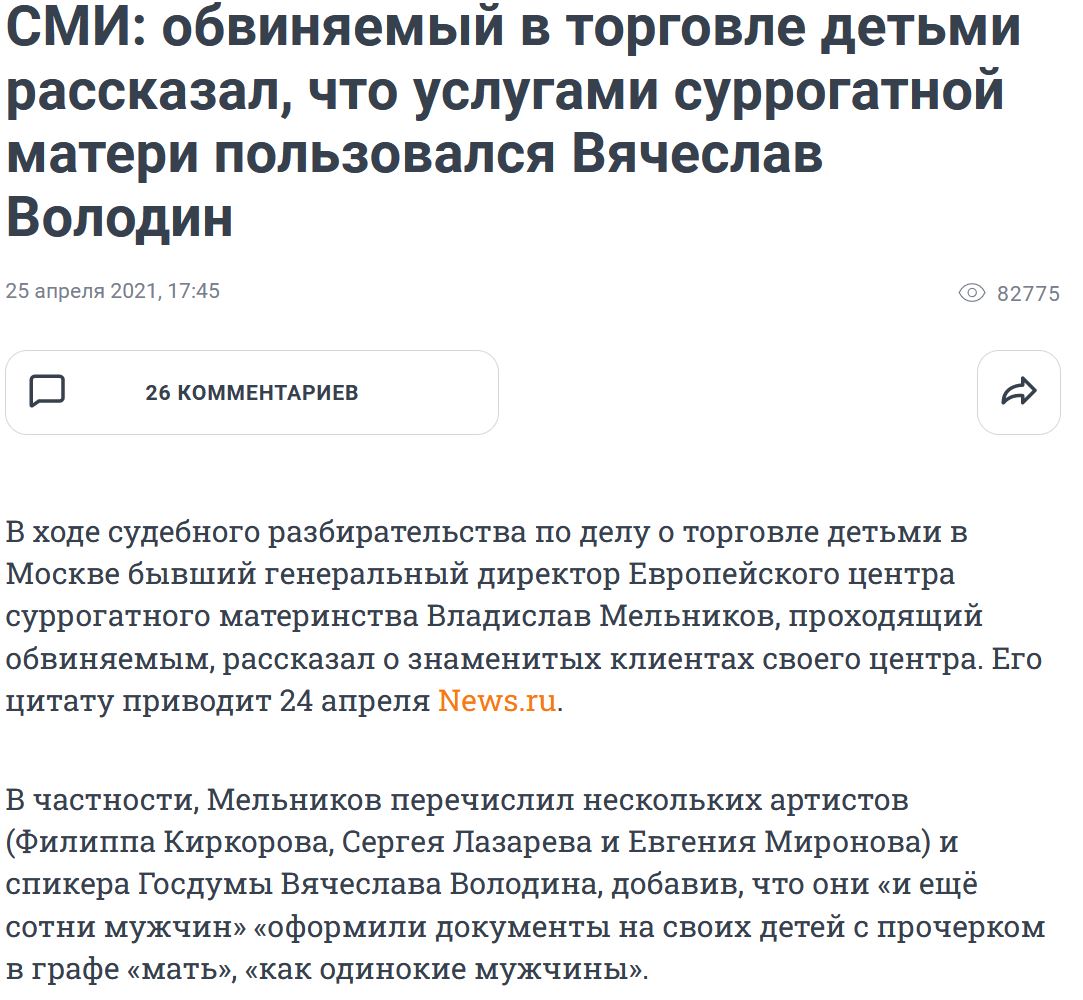Open the 26 комментариев section
Image resolution: width=1083 pixels, height=1000 pixels.
click(251, 392)
